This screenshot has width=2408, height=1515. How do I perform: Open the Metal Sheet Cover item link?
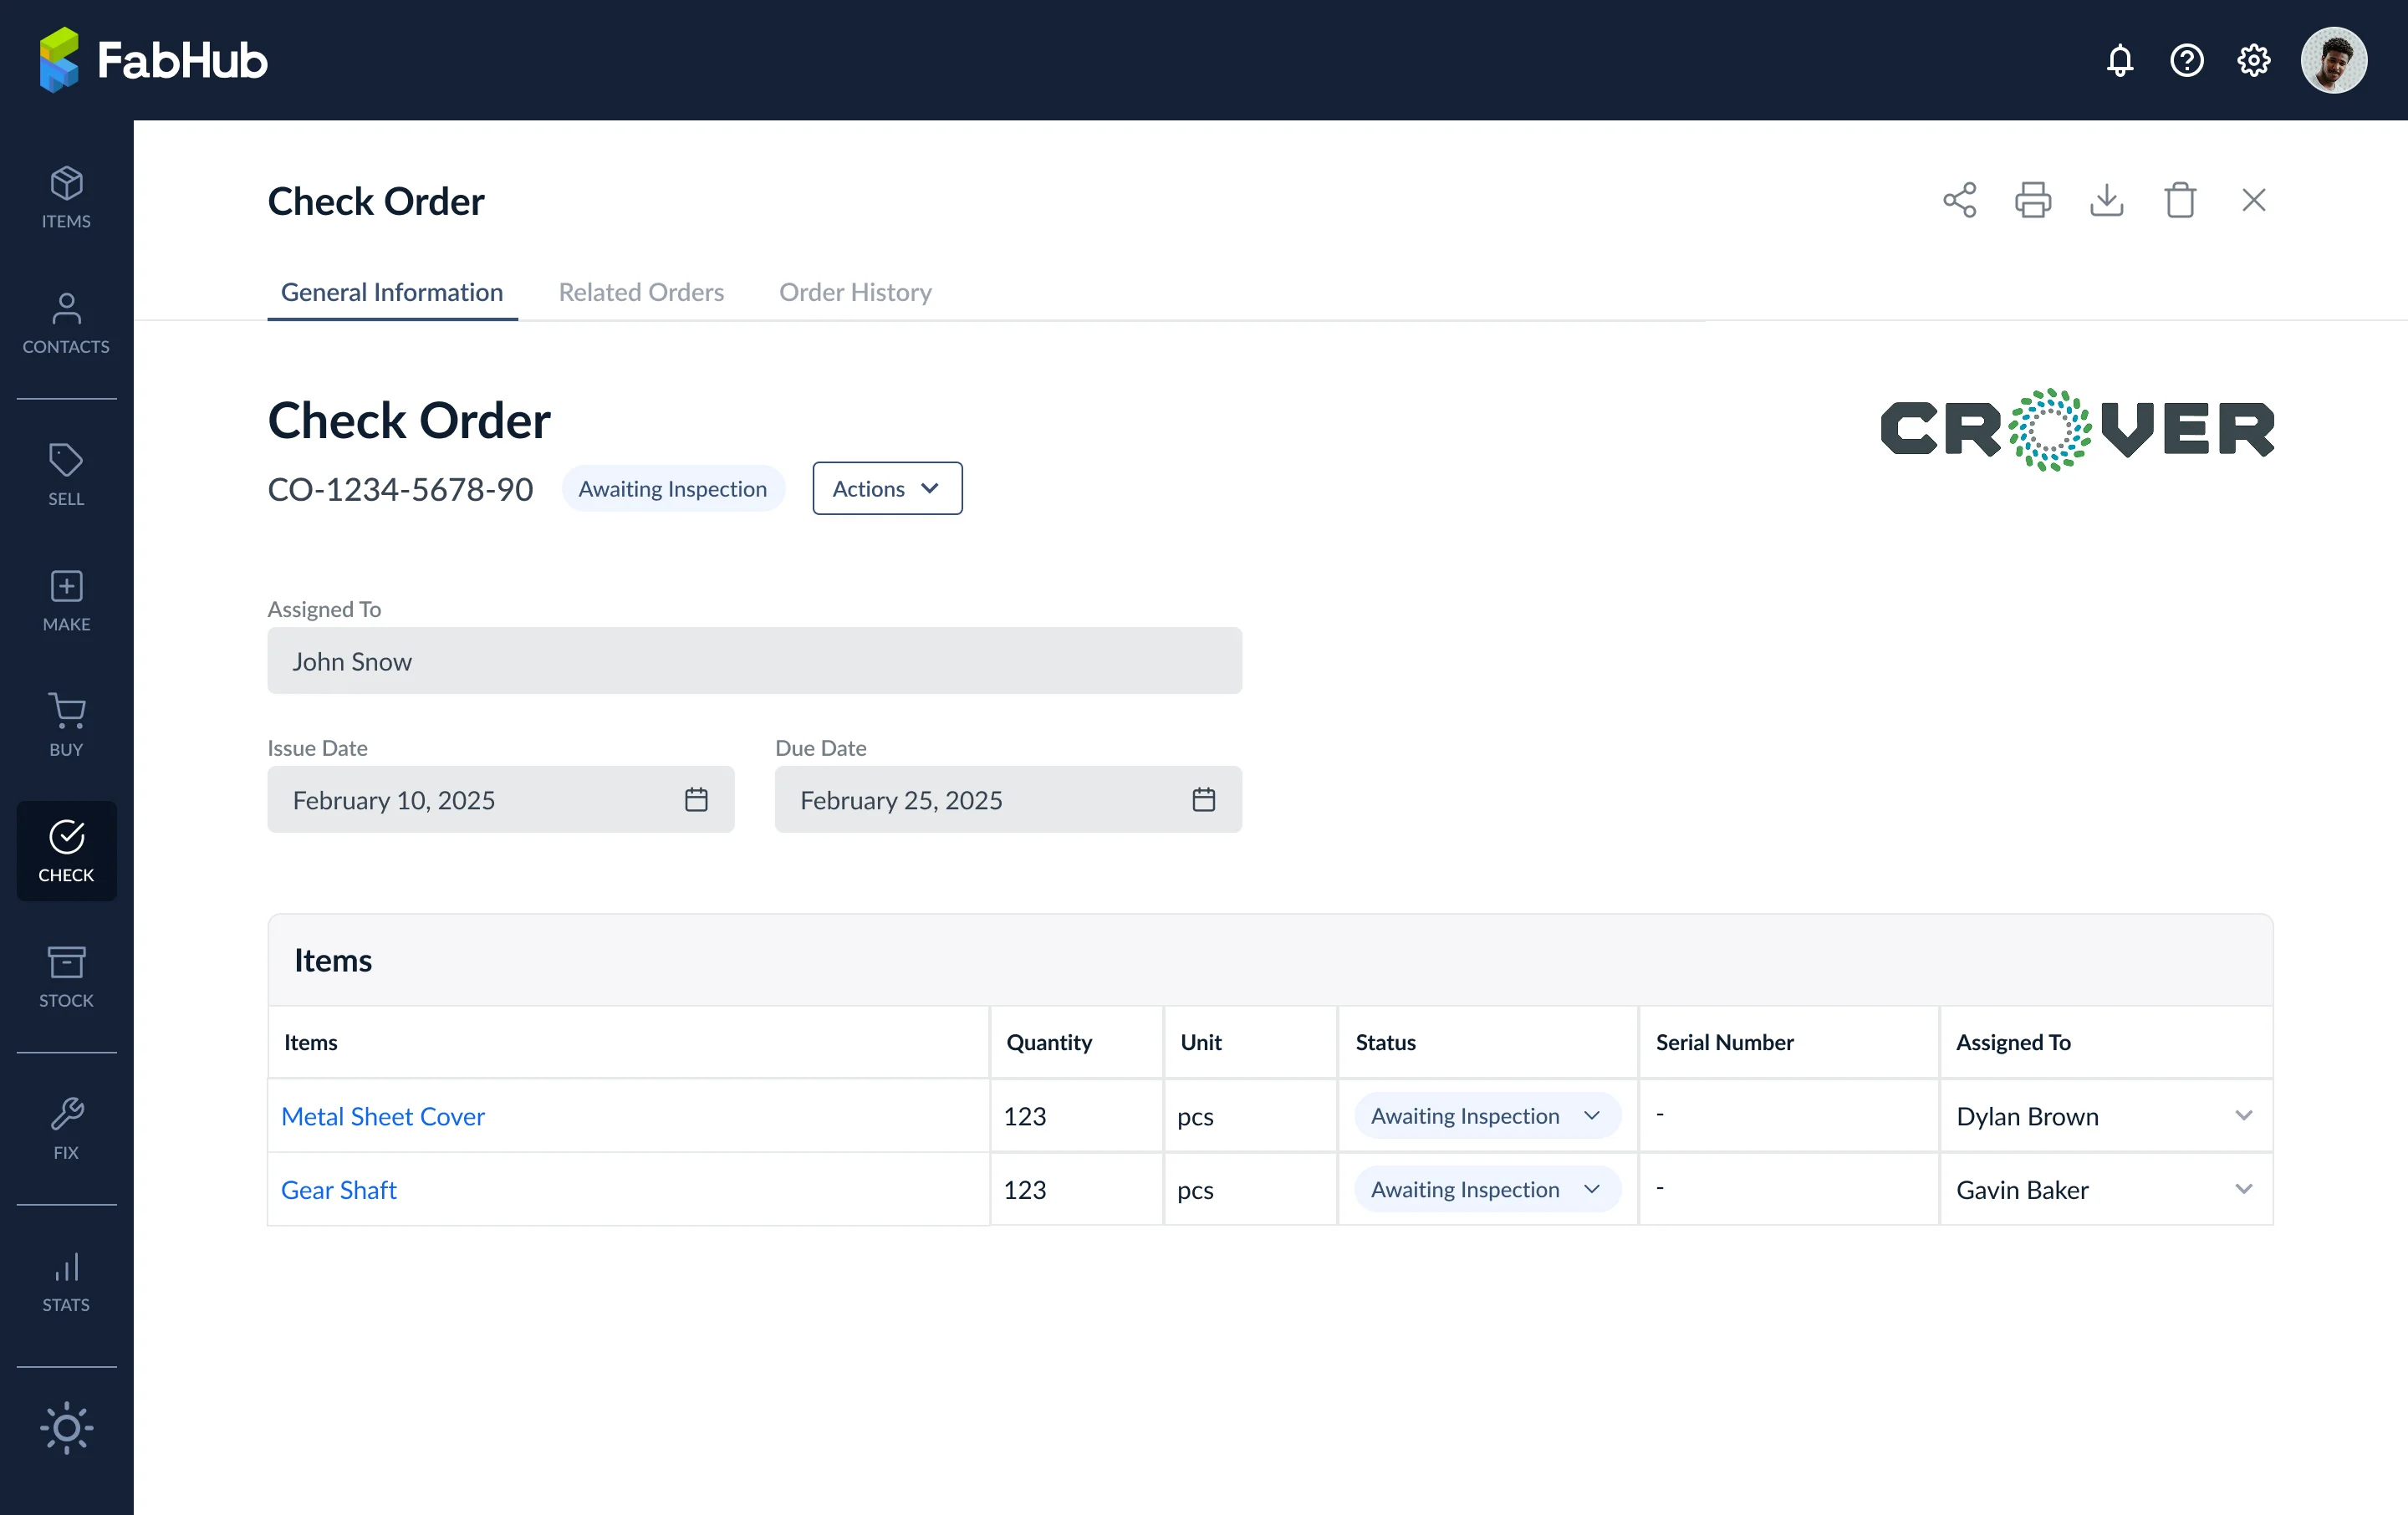(x=382, y=1116)
